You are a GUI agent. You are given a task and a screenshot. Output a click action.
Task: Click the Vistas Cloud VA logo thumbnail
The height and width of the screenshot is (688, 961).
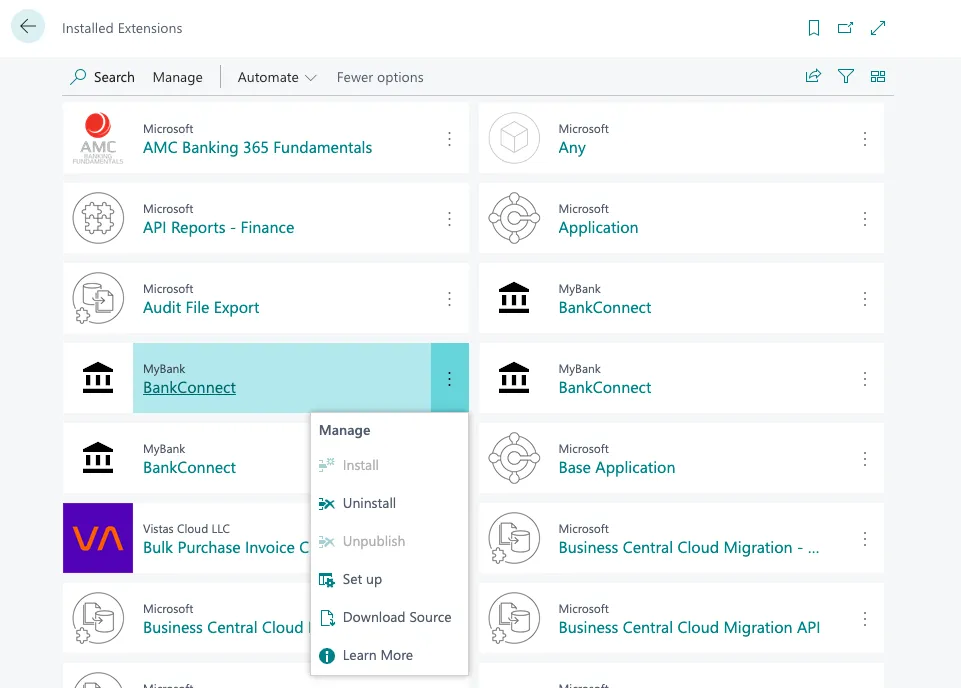click(x=98, y=538)
